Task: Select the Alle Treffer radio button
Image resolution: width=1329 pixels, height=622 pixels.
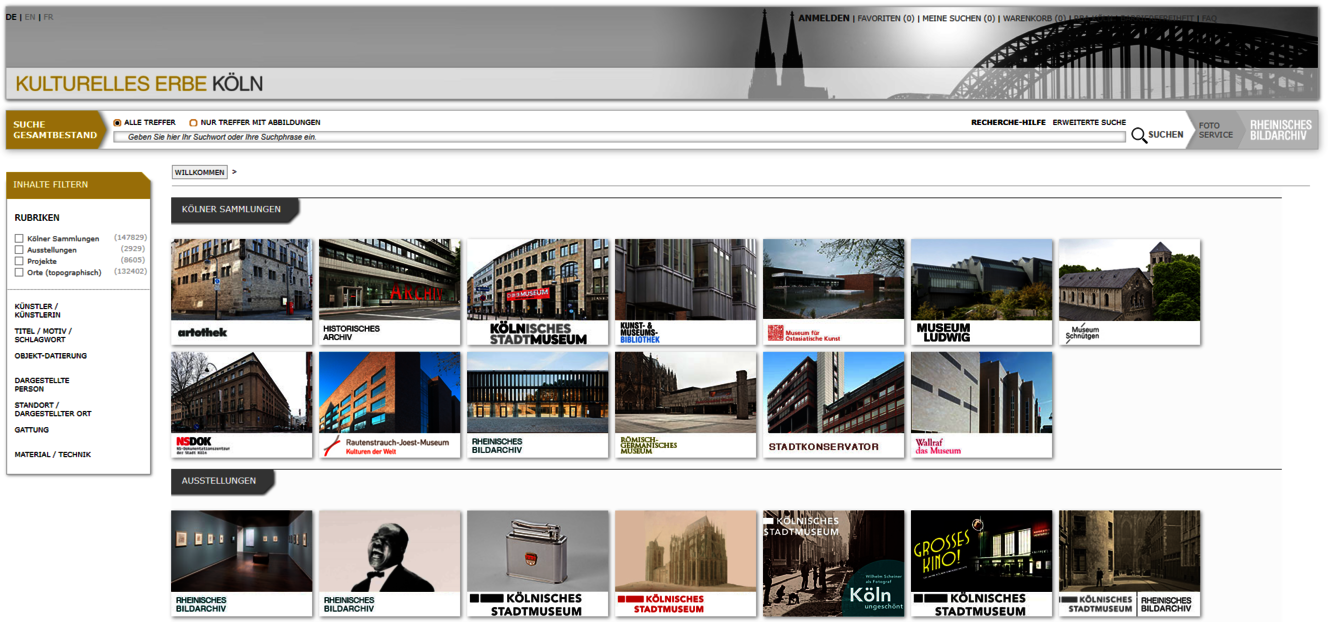Action: point(117,123)
